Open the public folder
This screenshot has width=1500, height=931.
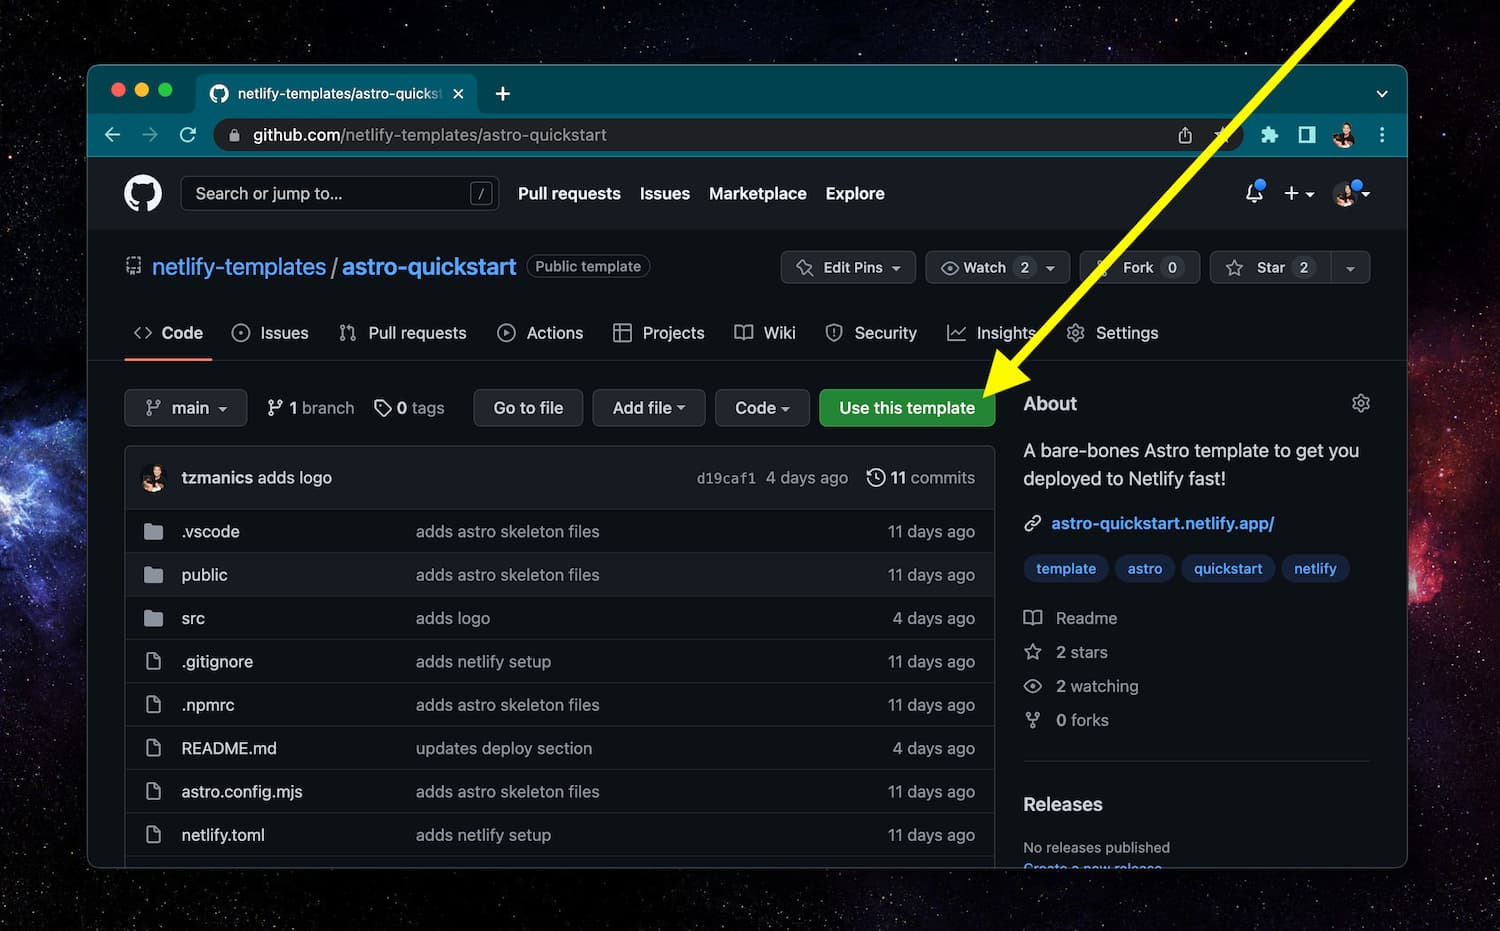[204, 575]
